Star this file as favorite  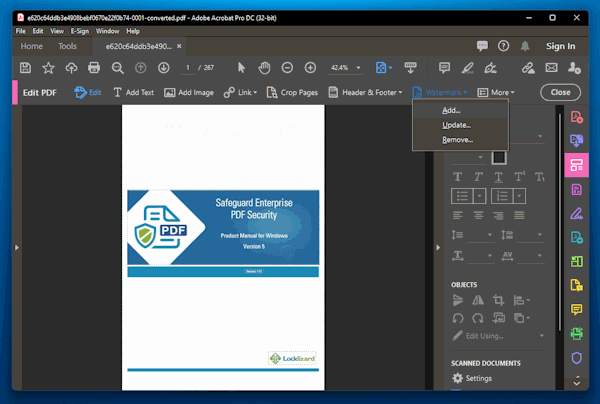coord(48,68)
